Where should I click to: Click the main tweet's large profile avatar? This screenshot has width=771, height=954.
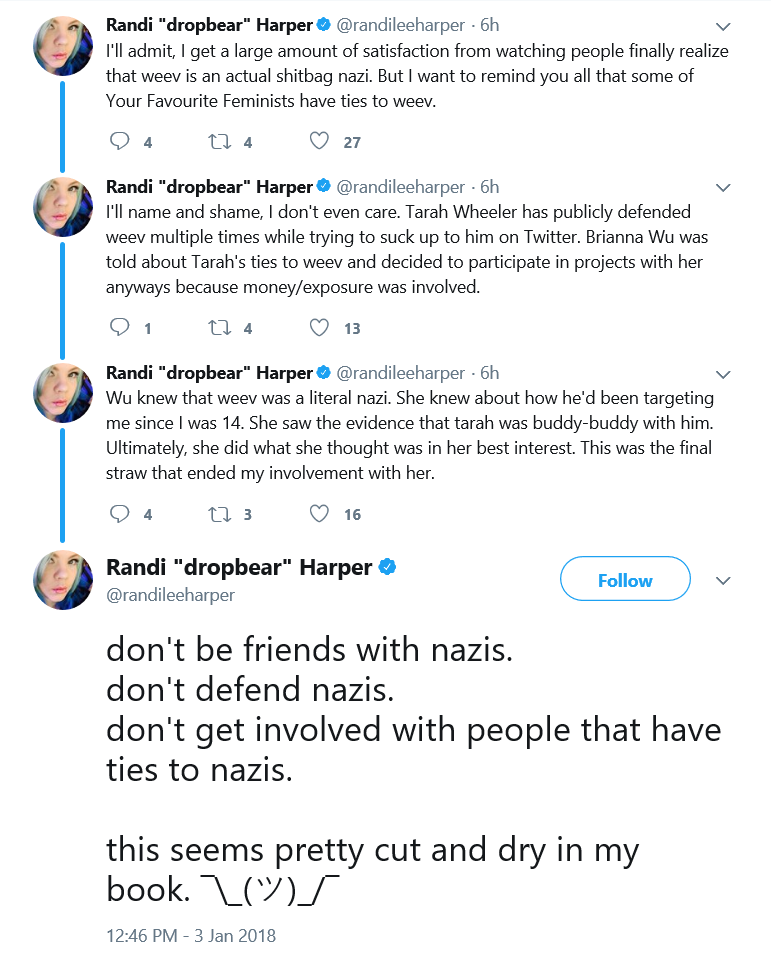pyautogui.click(x=63, y=580)
